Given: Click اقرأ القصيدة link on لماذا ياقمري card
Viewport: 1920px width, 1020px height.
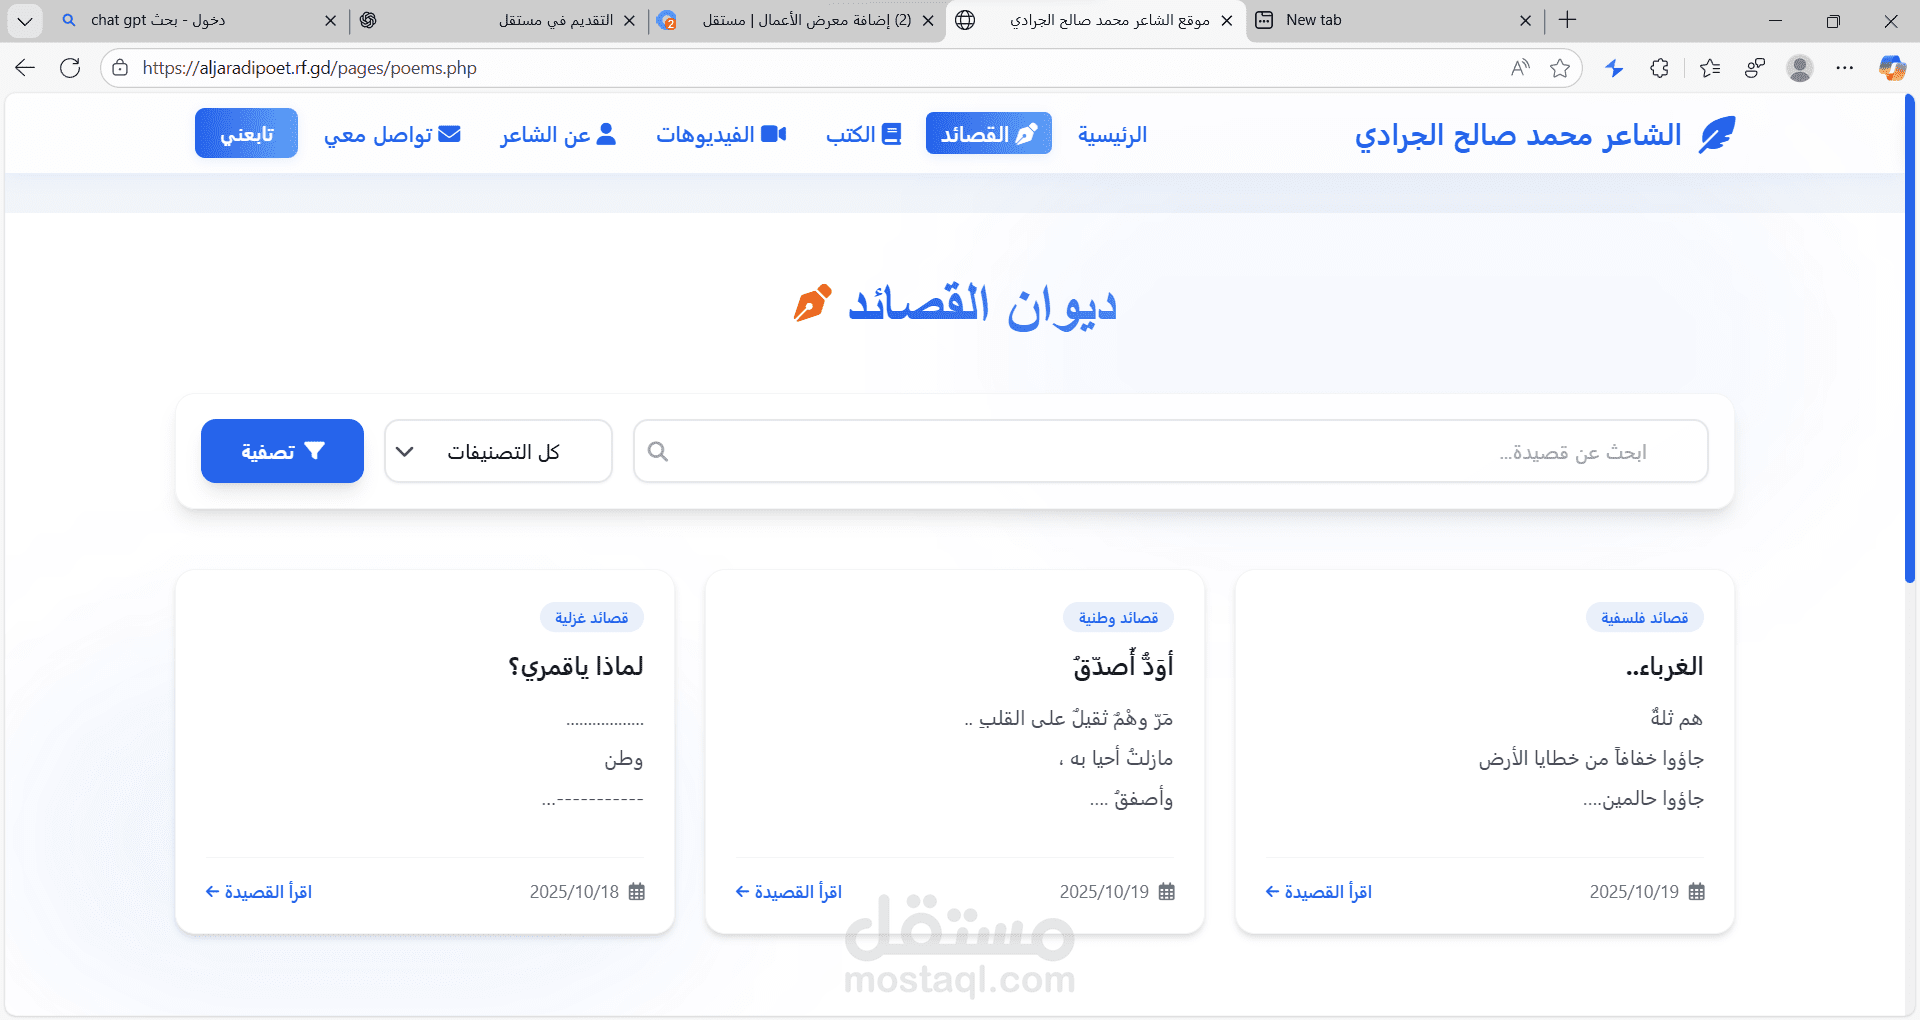Looking at the screenshot, I should (258, 892).
